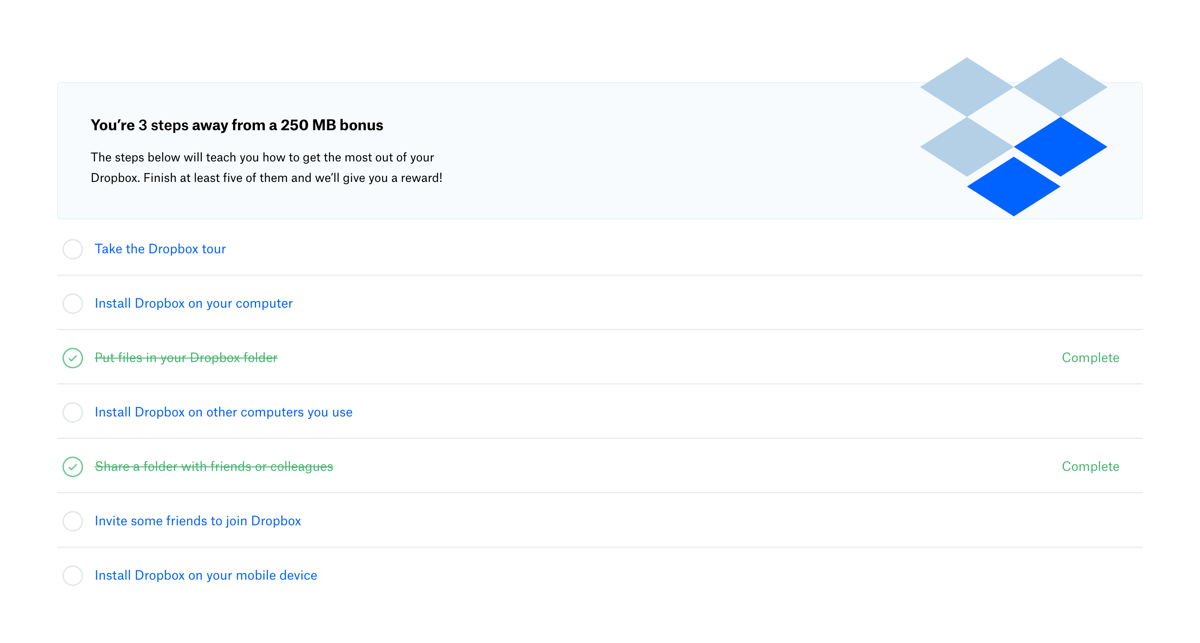Select "Invite some friends to join Dropbox"
The width and height of the screenshot is (1200, 643).
coord(198,521)
